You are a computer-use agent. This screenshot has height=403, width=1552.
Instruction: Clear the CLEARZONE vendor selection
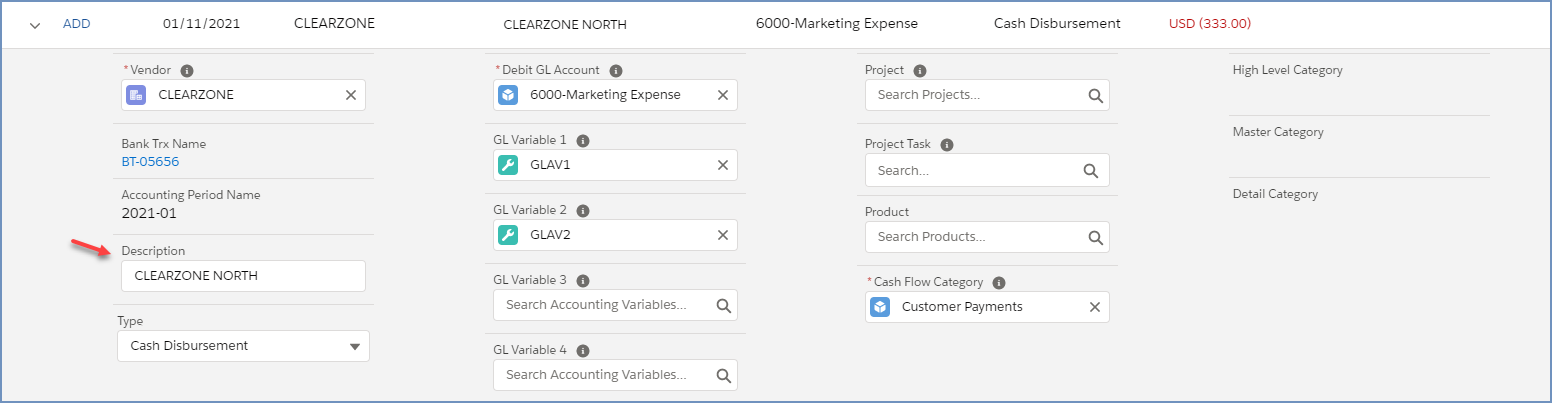tap(350, 95)
